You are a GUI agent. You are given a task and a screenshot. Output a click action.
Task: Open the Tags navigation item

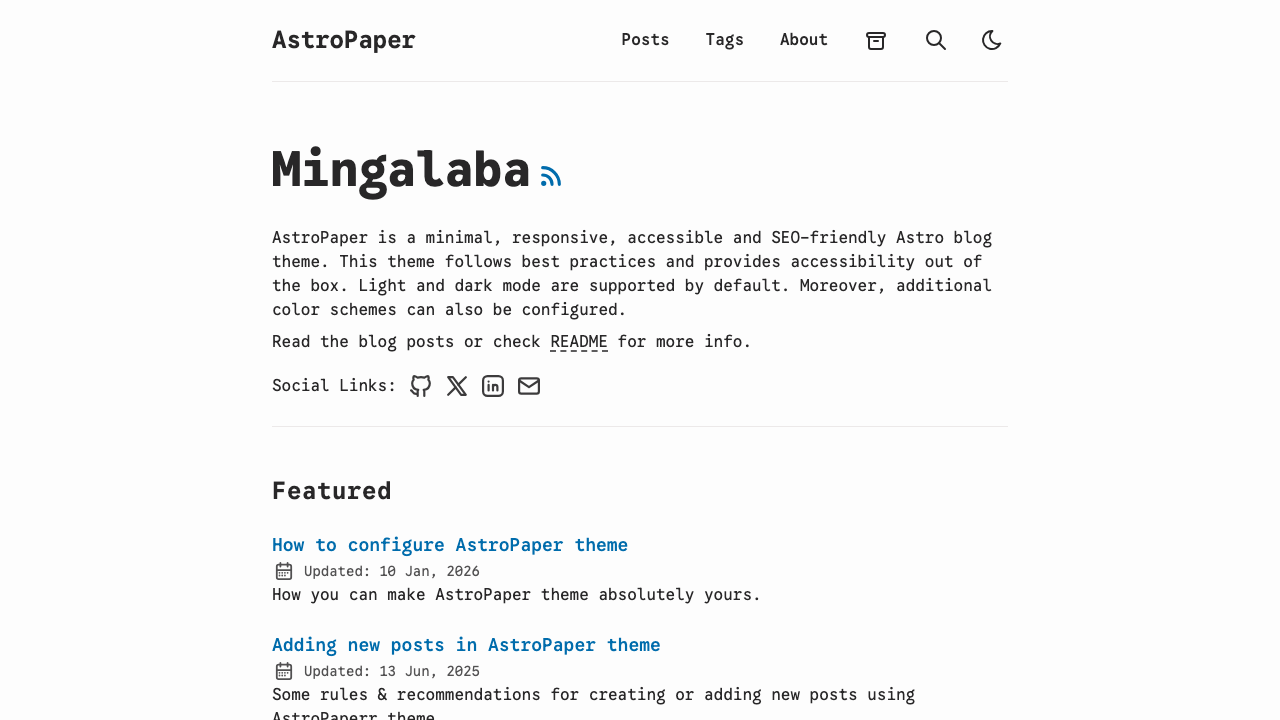724,40
